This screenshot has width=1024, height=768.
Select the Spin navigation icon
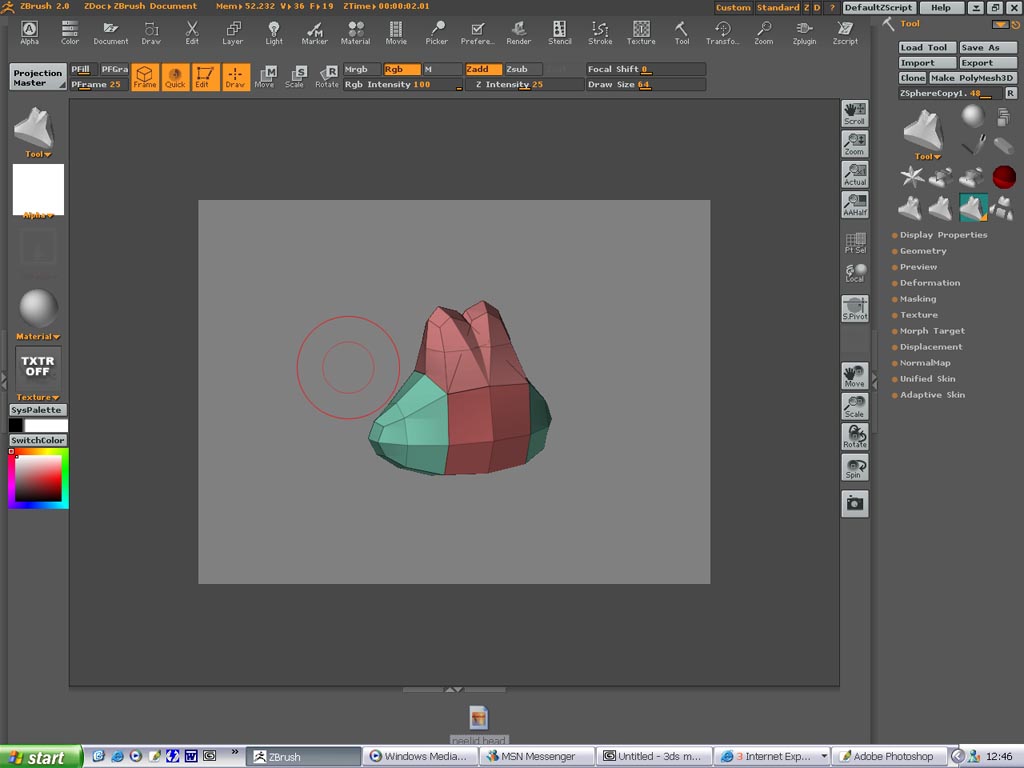[x=854, y=468]
